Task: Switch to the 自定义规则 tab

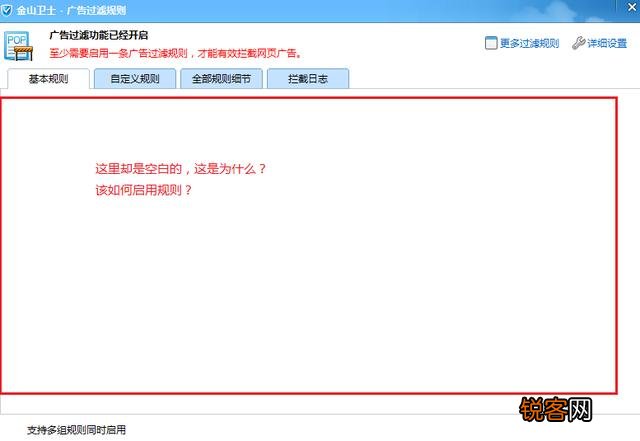Action: coord(135,79)
